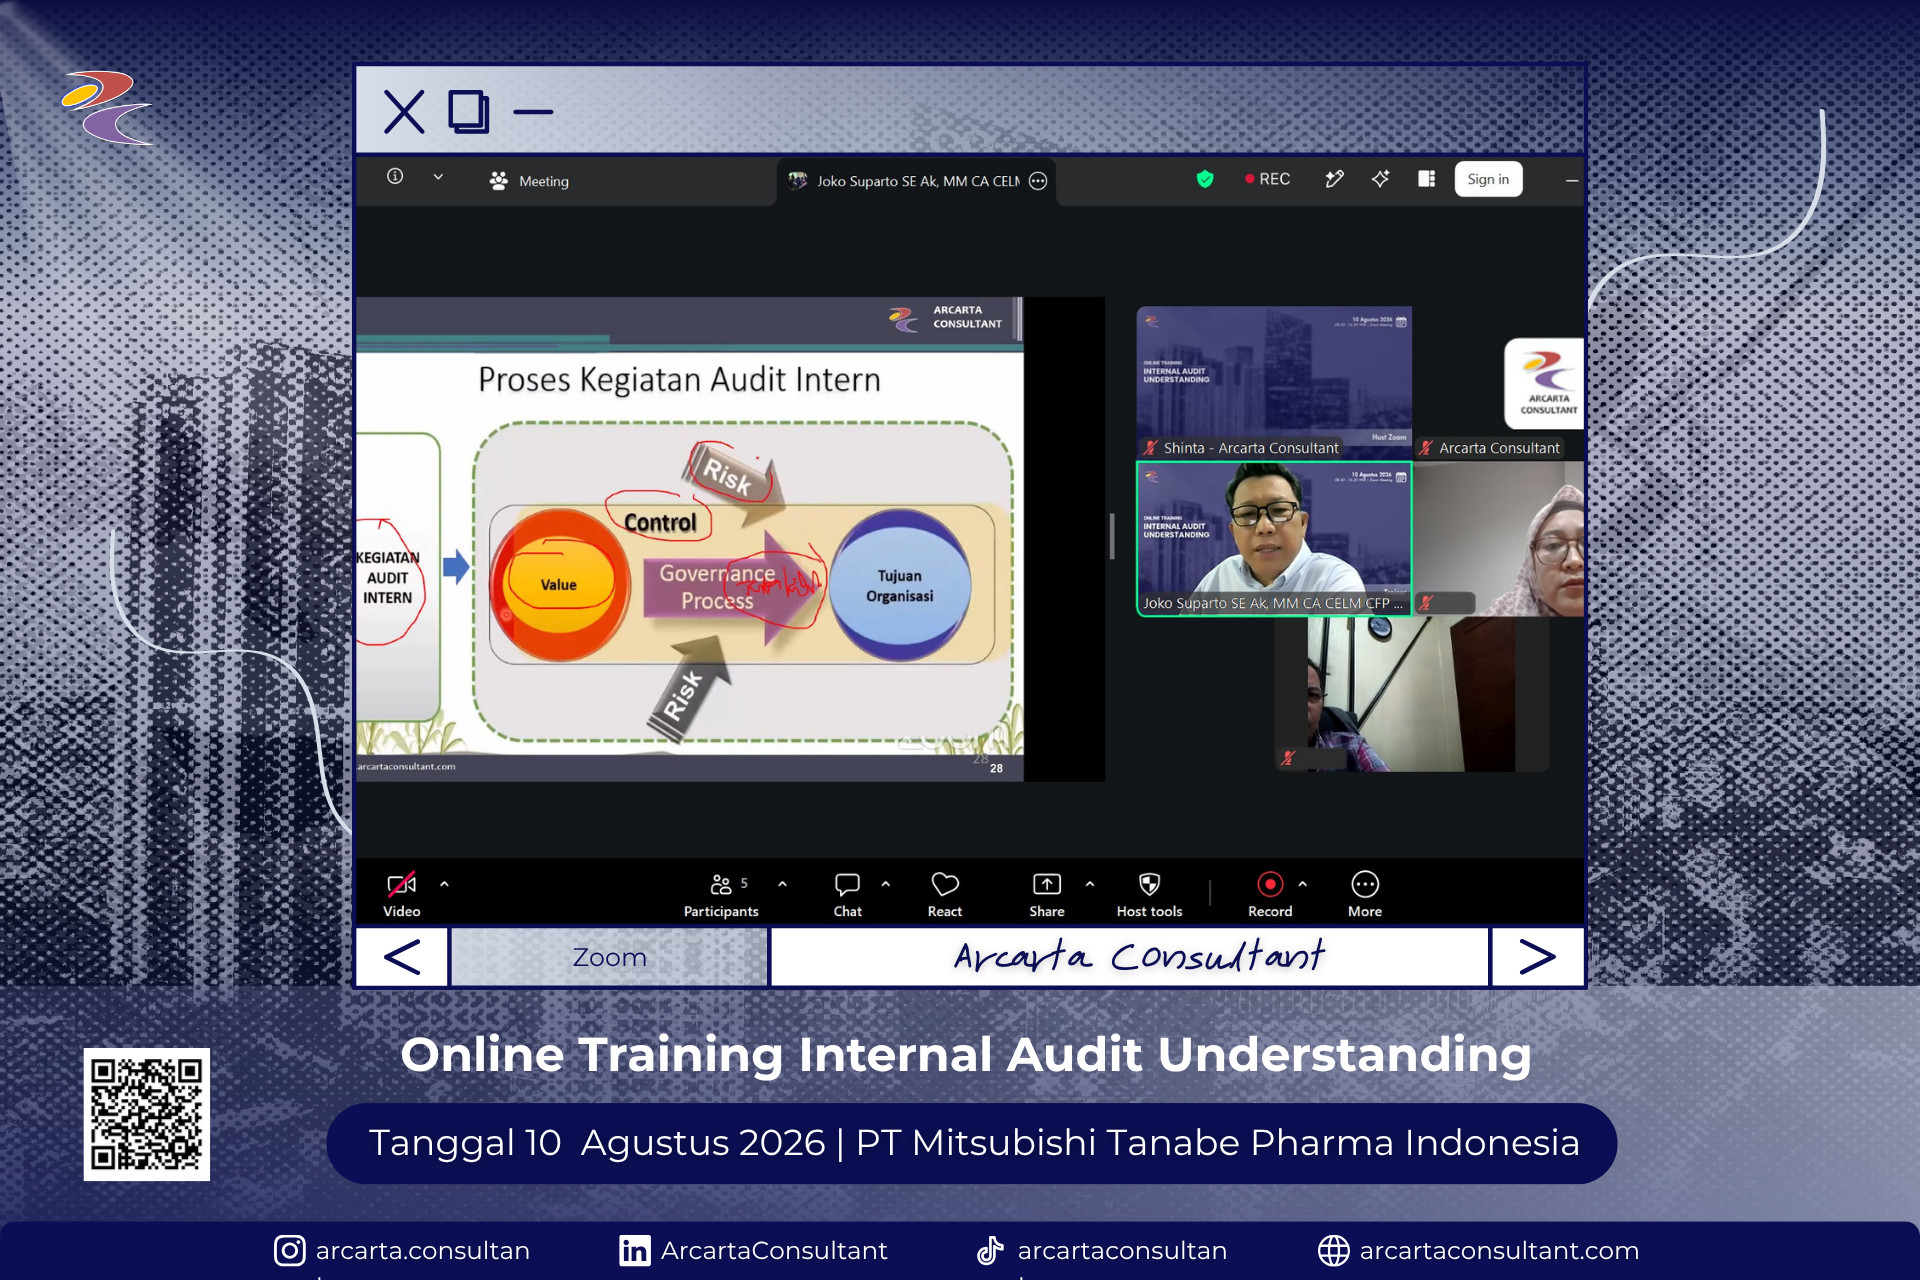Expand the arrow beside Participants
Image resolution: width=1920 pixels, height=1280 pixels.
click(x=782, y=884)
